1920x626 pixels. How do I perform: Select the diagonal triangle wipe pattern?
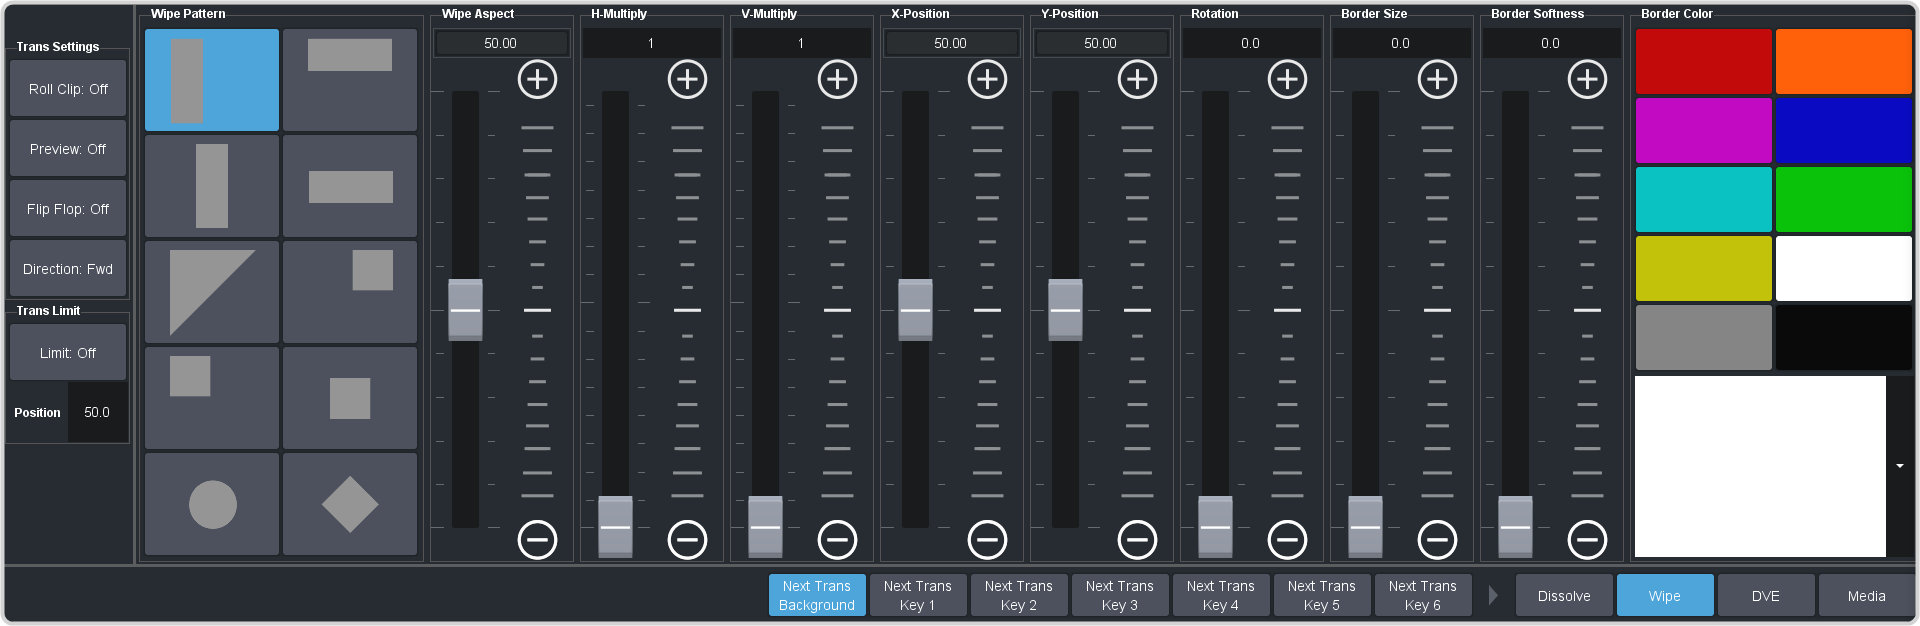pos(212,292)
